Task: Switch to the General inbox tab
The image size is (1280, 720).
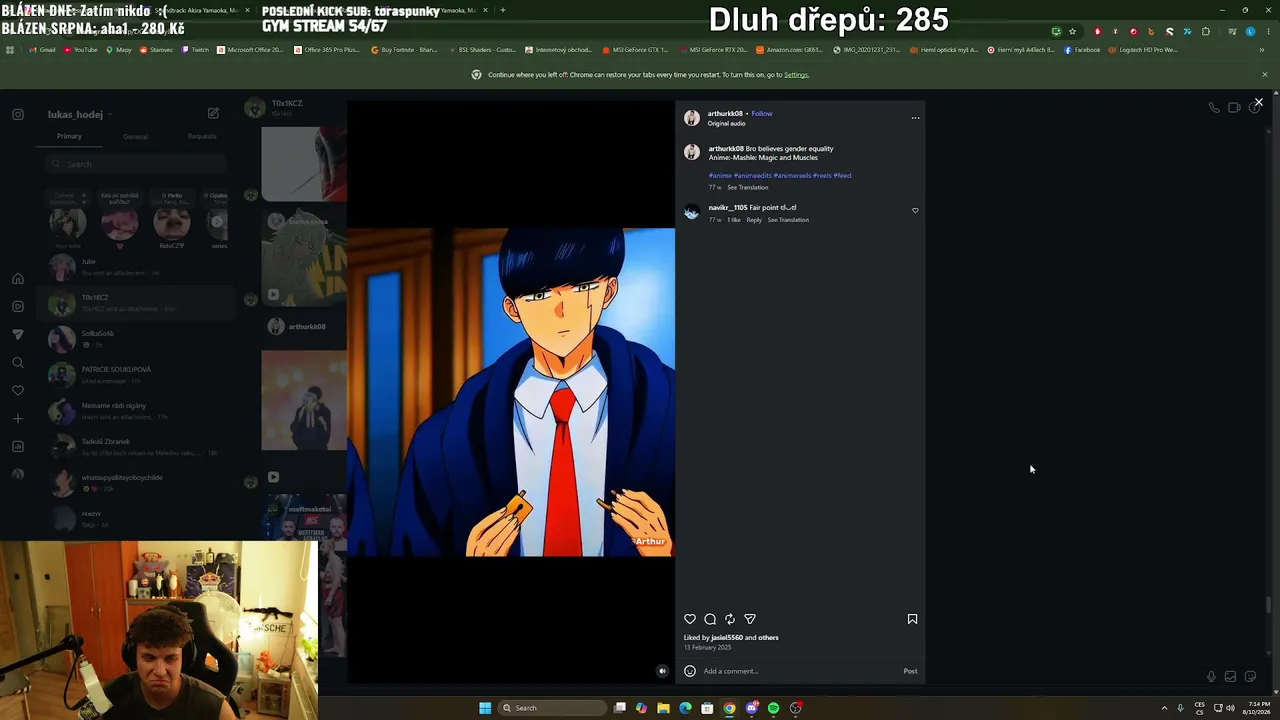Action: click(x=136, y=136)
